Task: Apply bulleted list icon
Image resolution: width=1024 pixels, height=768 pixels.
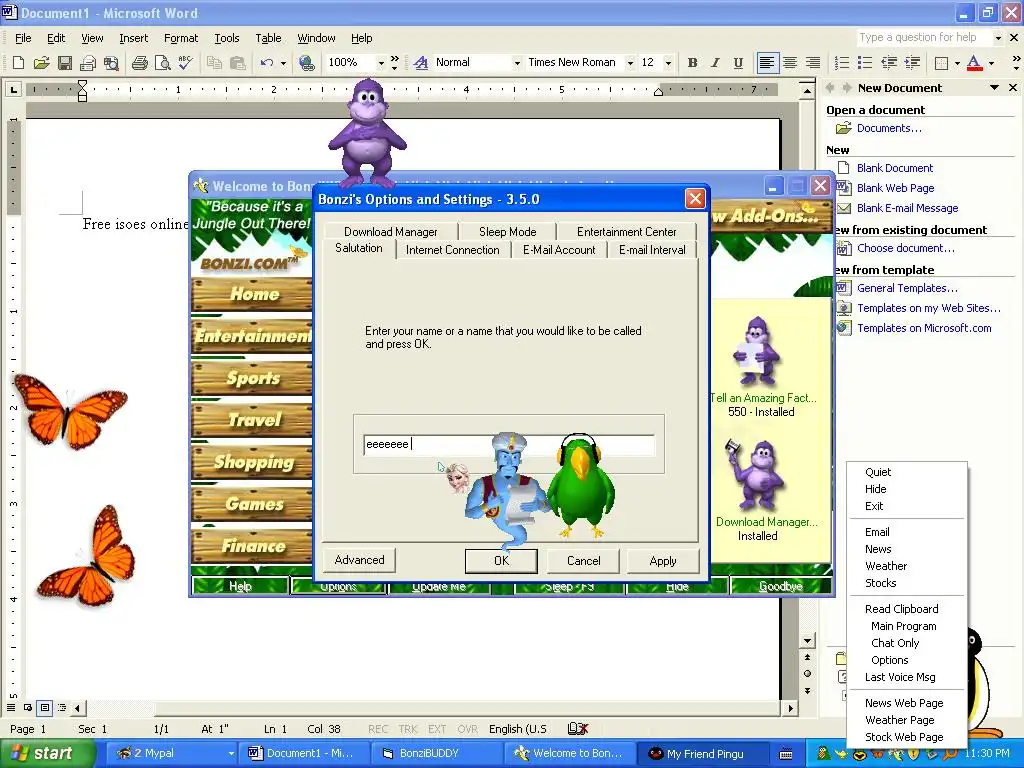Action: coord(865,63)
